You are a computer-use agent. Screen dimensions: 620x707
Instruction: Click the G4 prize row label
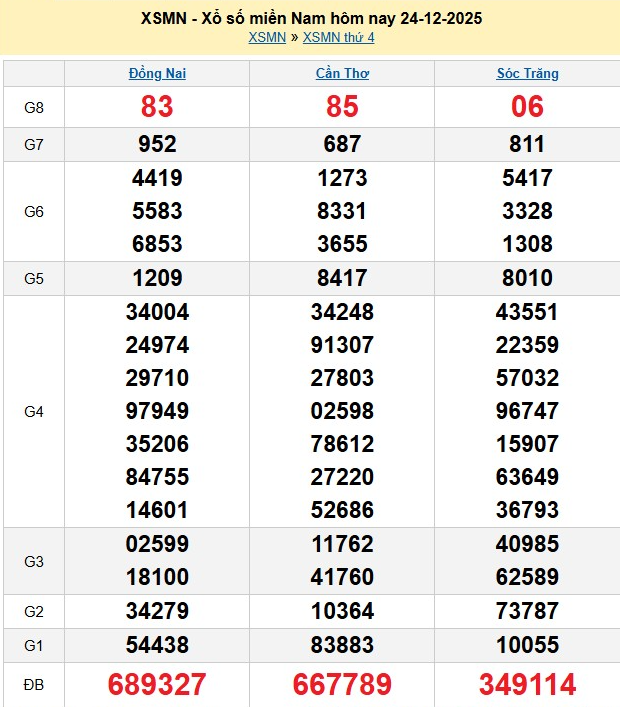33,411
